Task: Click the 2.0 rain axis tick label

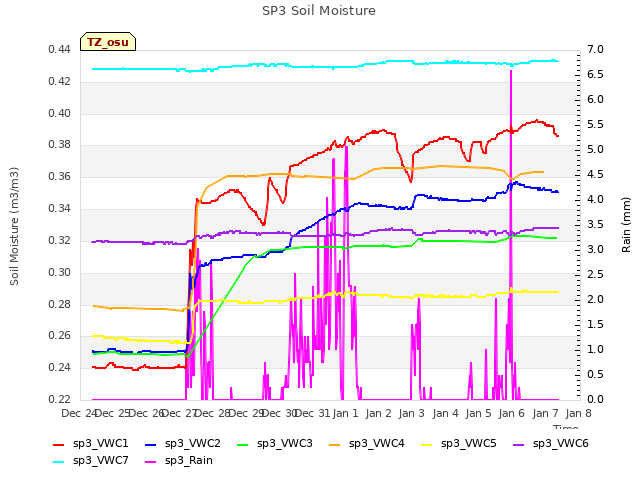Action: point(595,300)
